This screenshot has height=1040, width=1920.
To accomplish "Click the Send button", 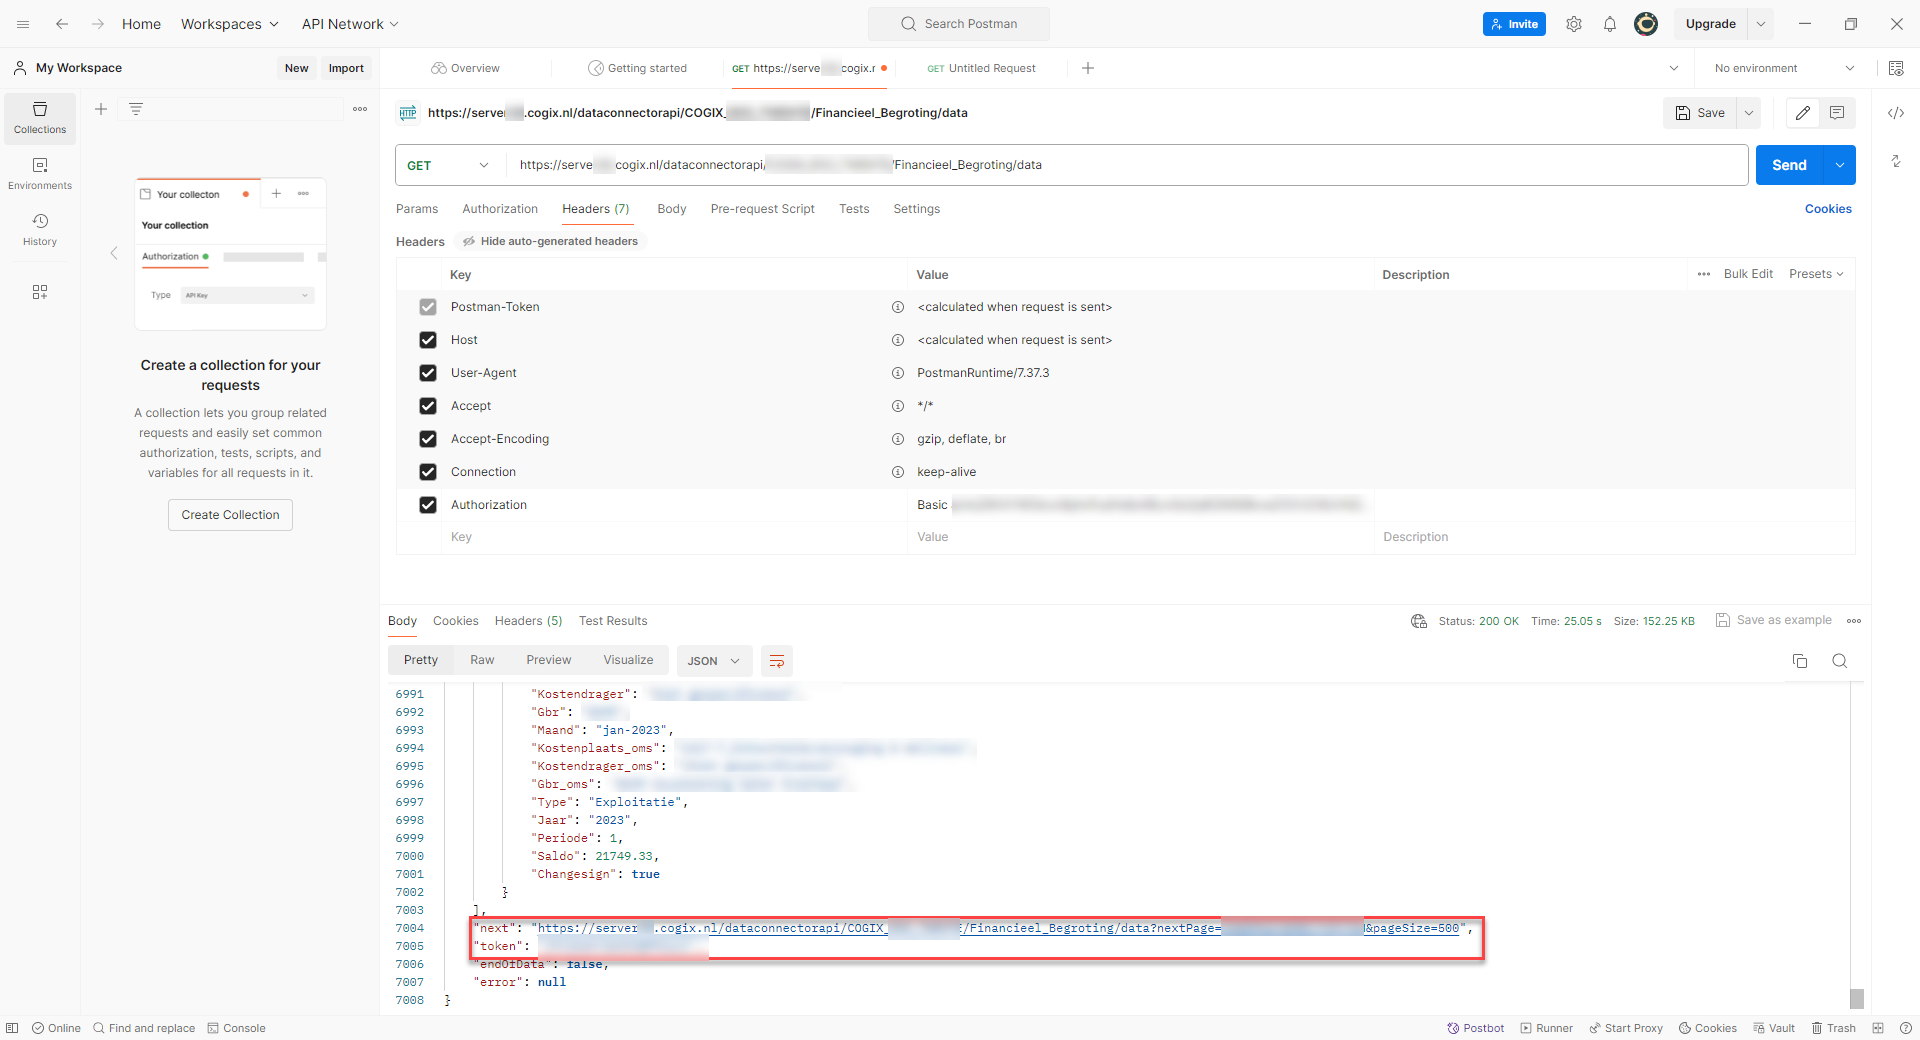I will 1790,165.
